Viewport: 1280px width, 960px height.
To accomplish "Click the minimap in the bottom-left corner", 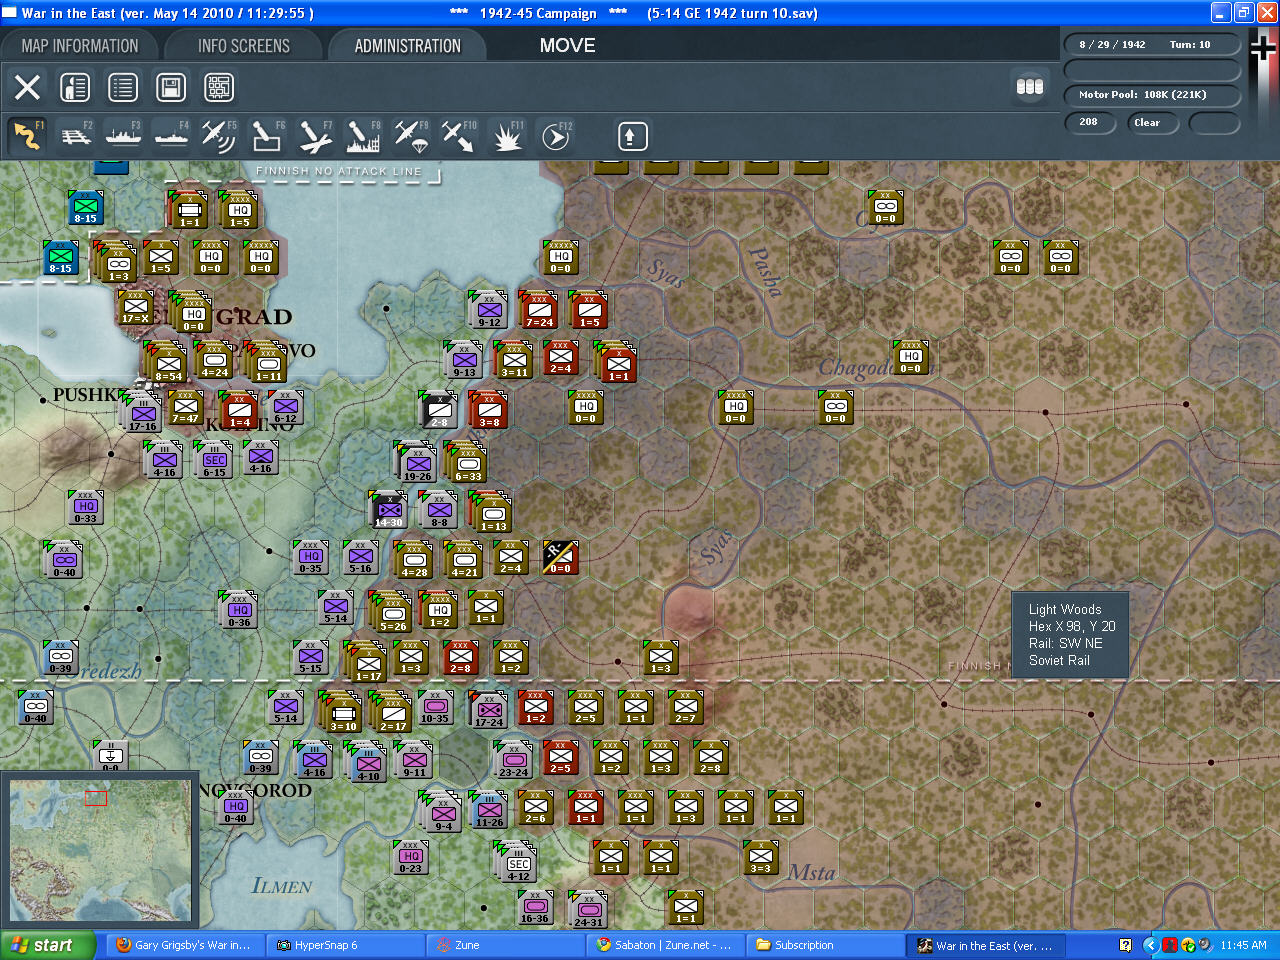I will pos(100,850).
